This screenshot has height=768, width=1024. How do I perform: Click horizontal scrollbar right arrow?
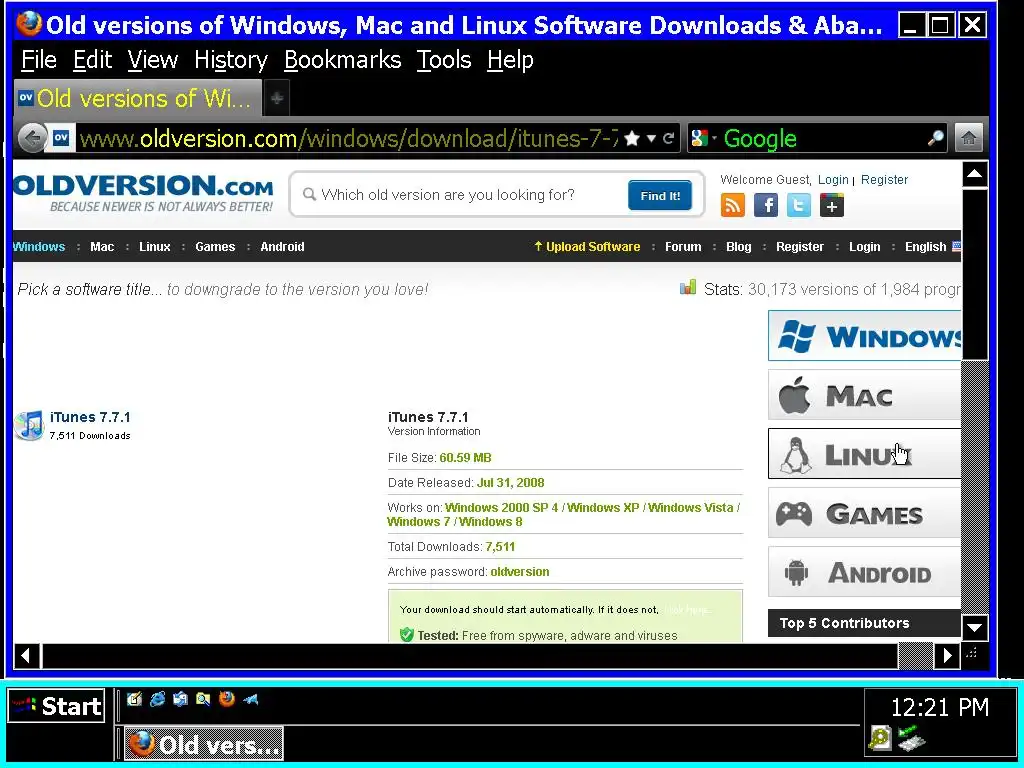coord(947,655)
